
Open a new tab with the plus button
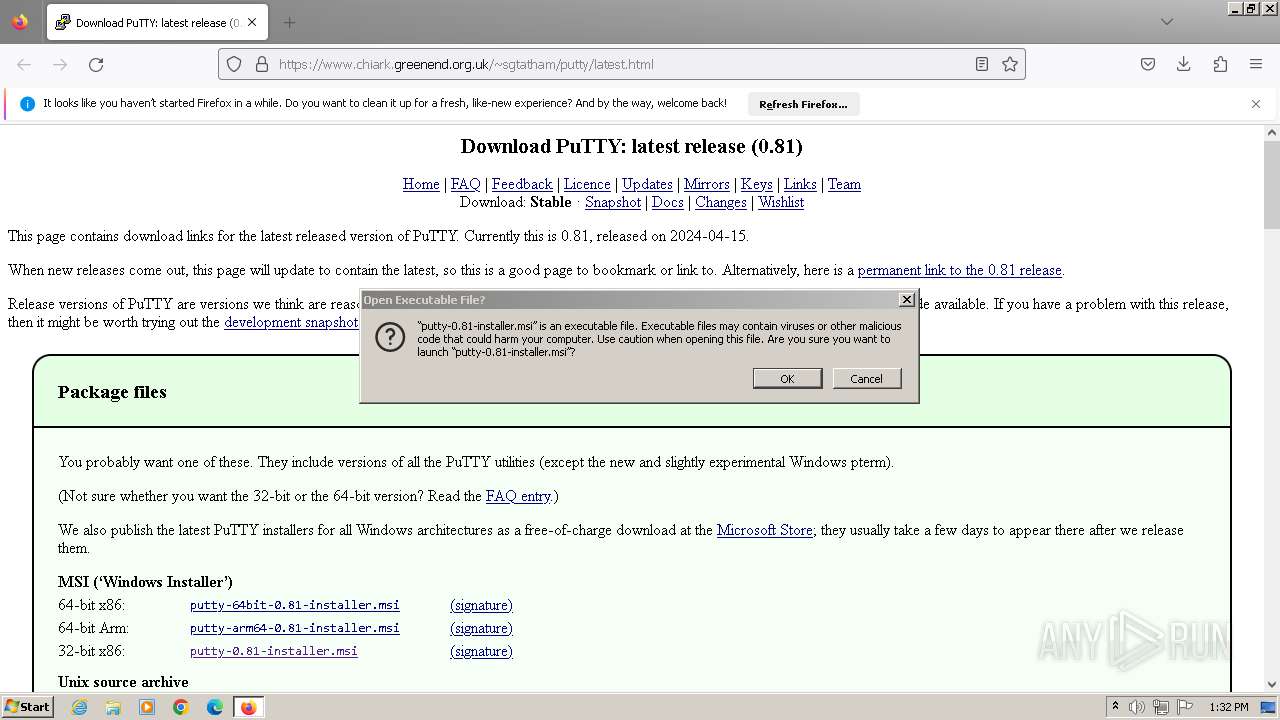pyautogui.click(x=289, y=22)
